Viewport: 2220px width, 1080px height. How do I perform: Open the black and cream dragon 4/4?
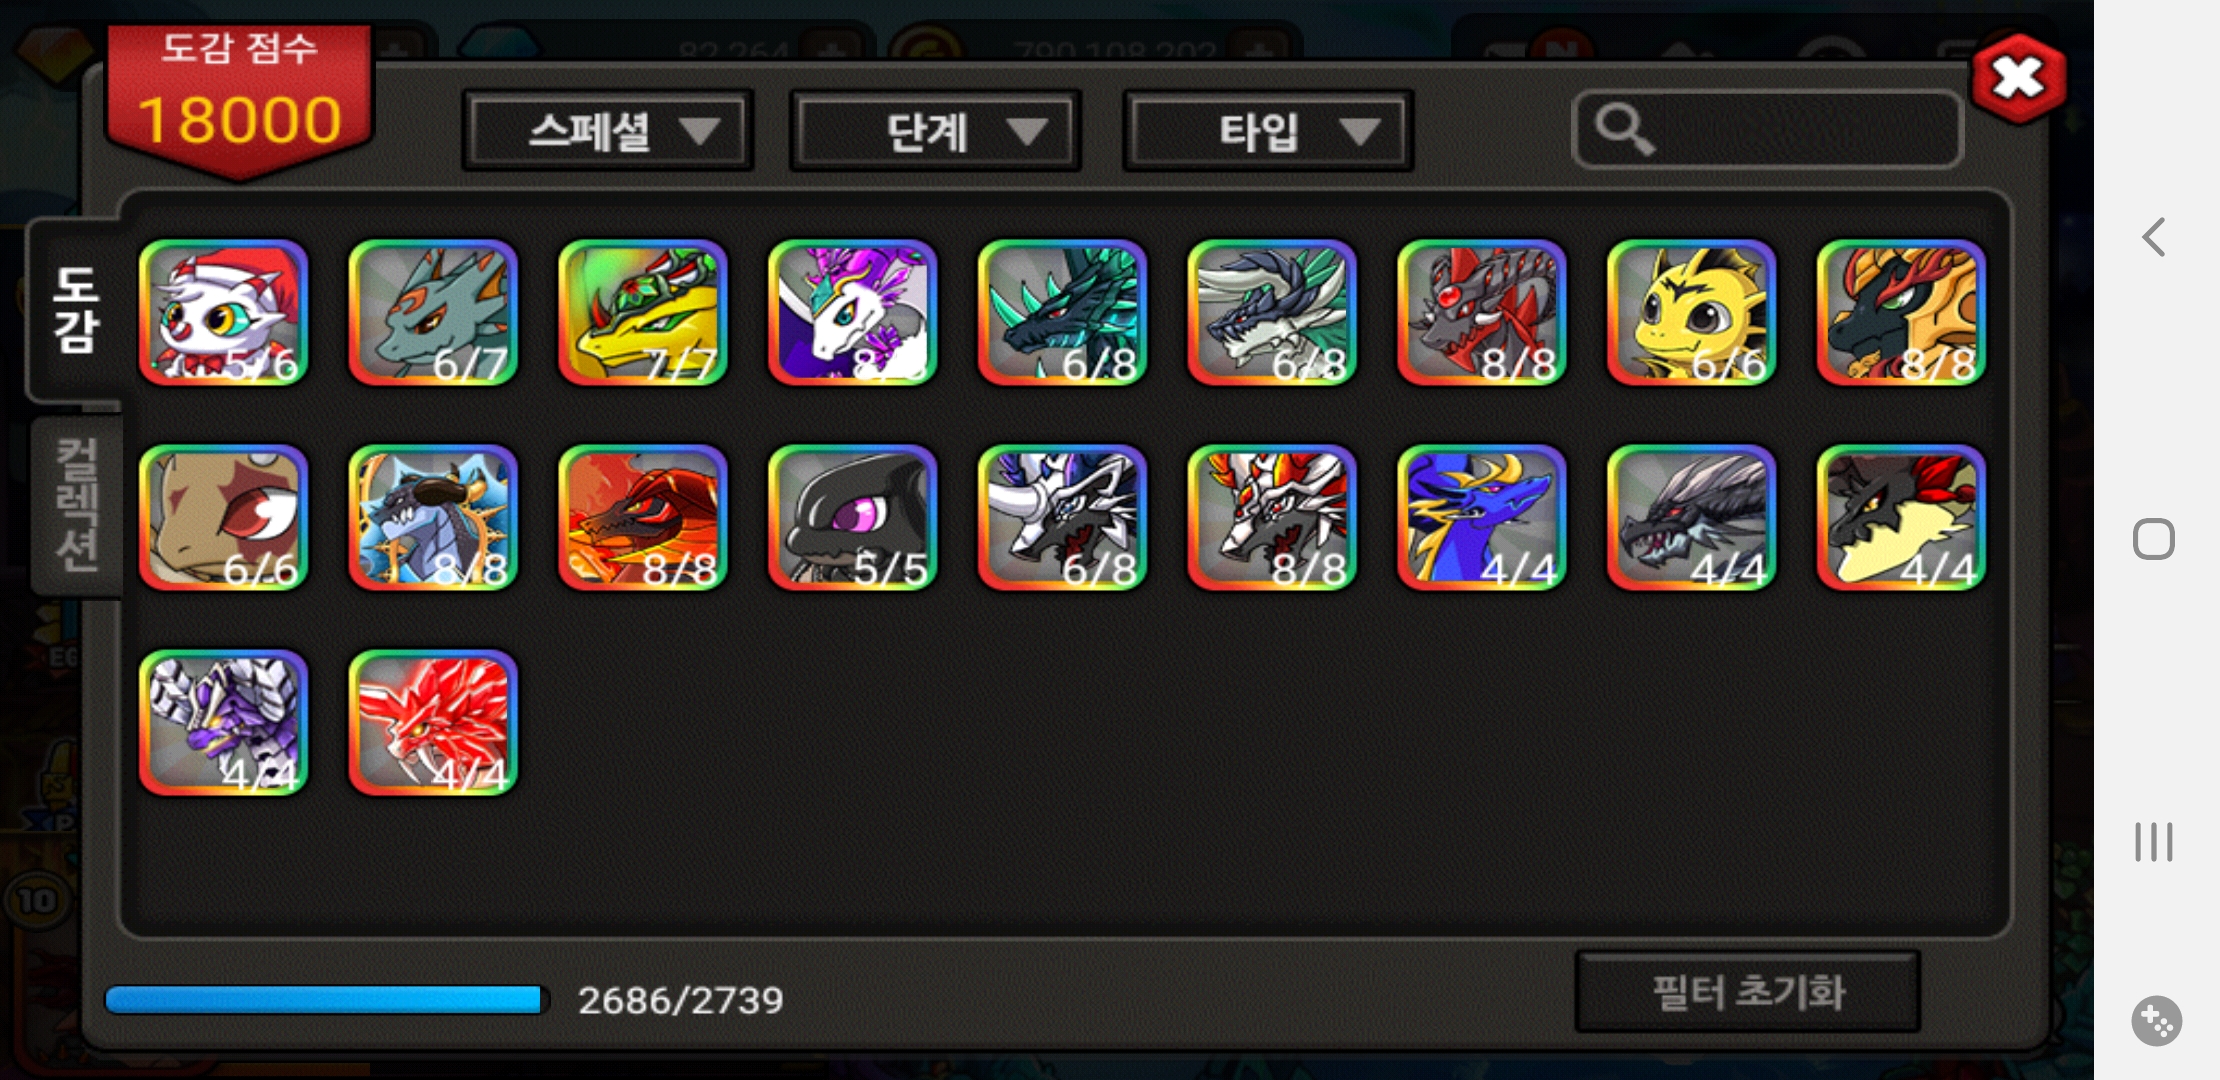click(1900, 518)
